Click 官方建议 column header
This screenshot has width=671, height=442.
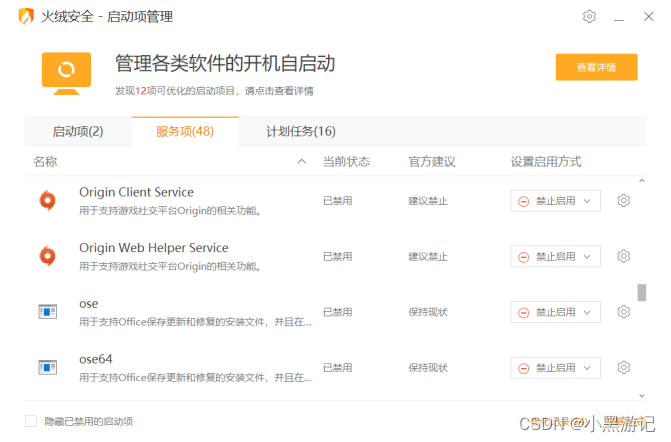(x=432, y=161)
